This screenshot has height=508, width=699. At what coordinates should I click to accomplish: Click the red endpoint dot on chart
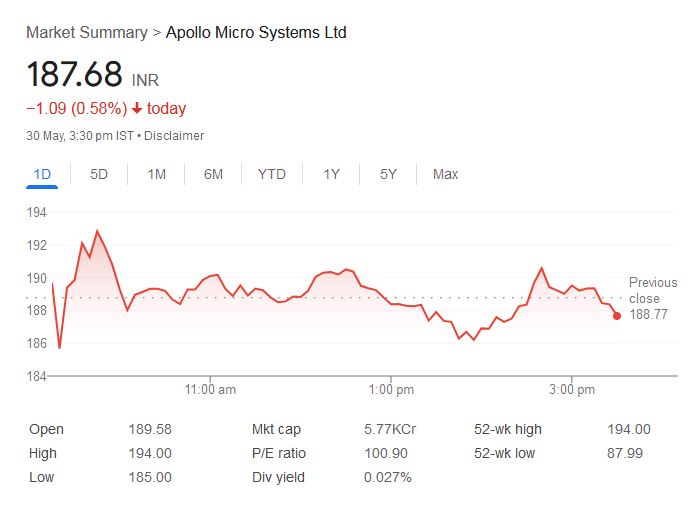(x=617, y=316)
